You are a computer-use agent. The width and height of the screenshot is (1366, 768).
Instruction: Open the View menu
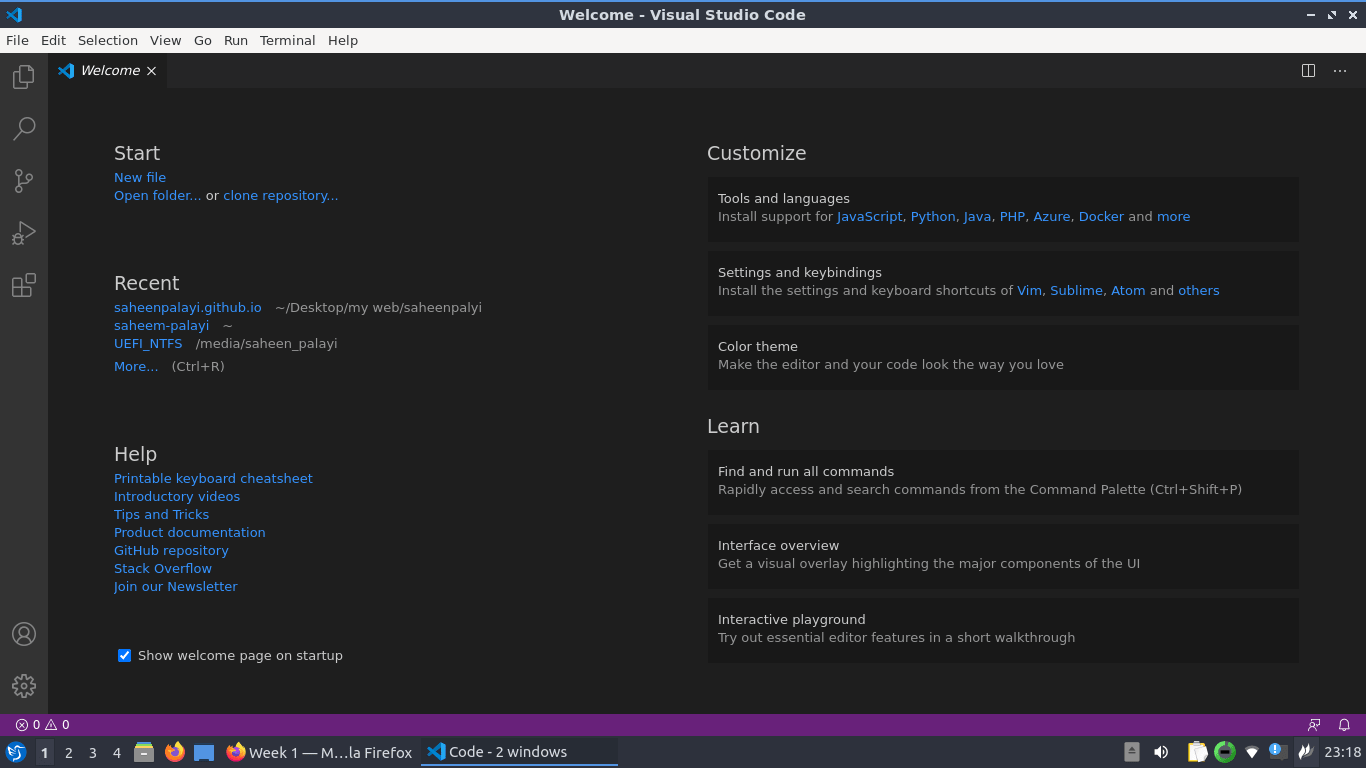click(x=166, y=40)
